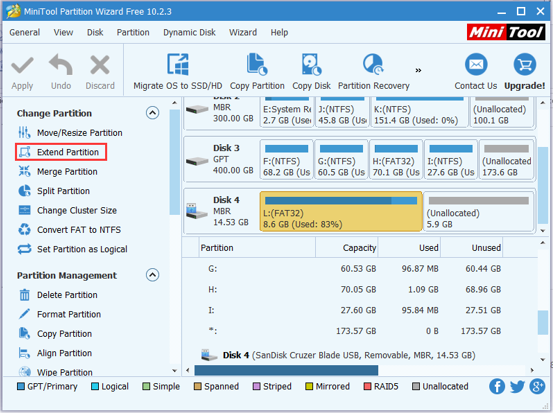Select the Disk 3 drive icon

tap(197, 161)
